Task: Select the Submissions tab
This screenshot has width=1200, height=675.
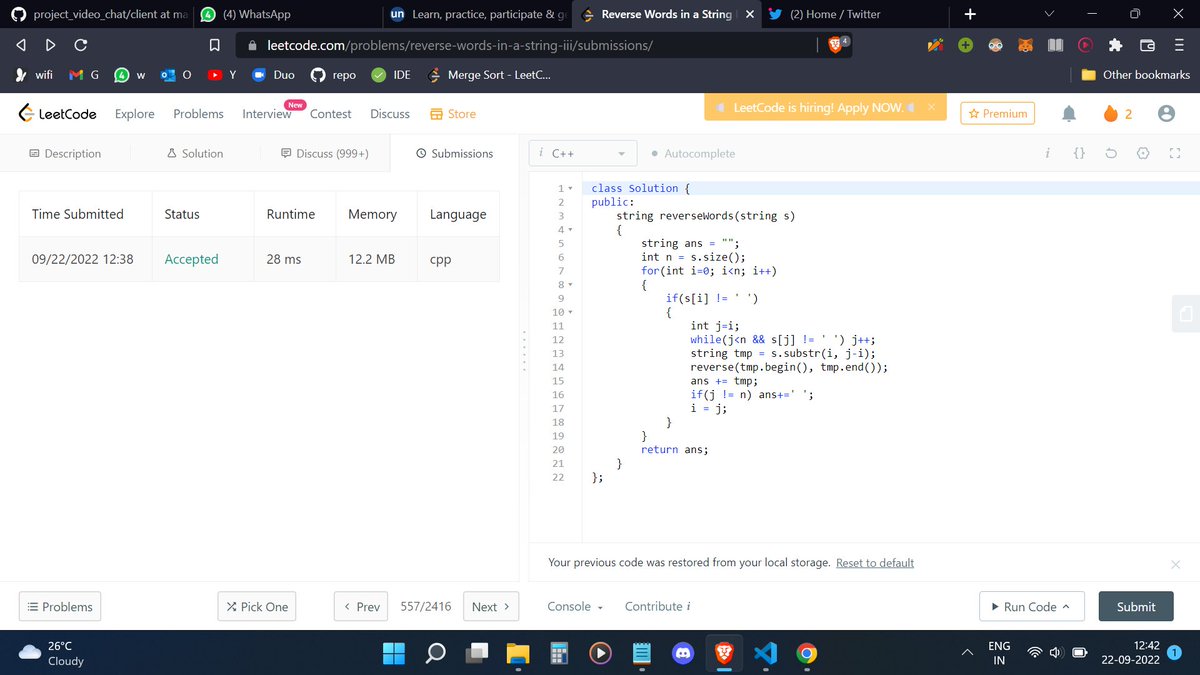Action: (454, 154)
